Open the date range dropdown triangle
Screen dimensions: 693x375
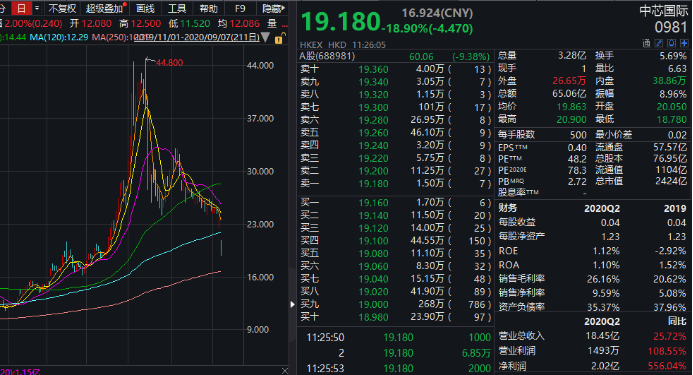[265, 37]
